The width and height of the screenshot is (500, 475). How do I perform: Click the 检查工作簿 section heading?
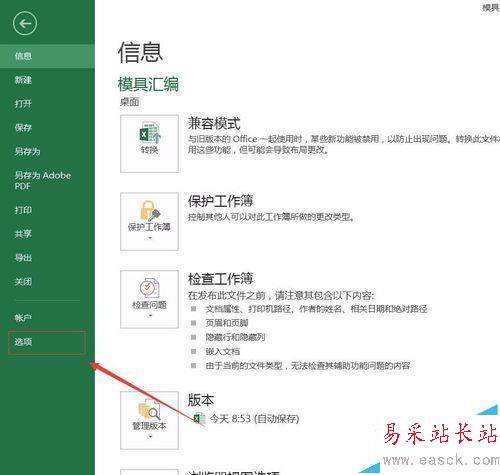(x=220, y=279)
